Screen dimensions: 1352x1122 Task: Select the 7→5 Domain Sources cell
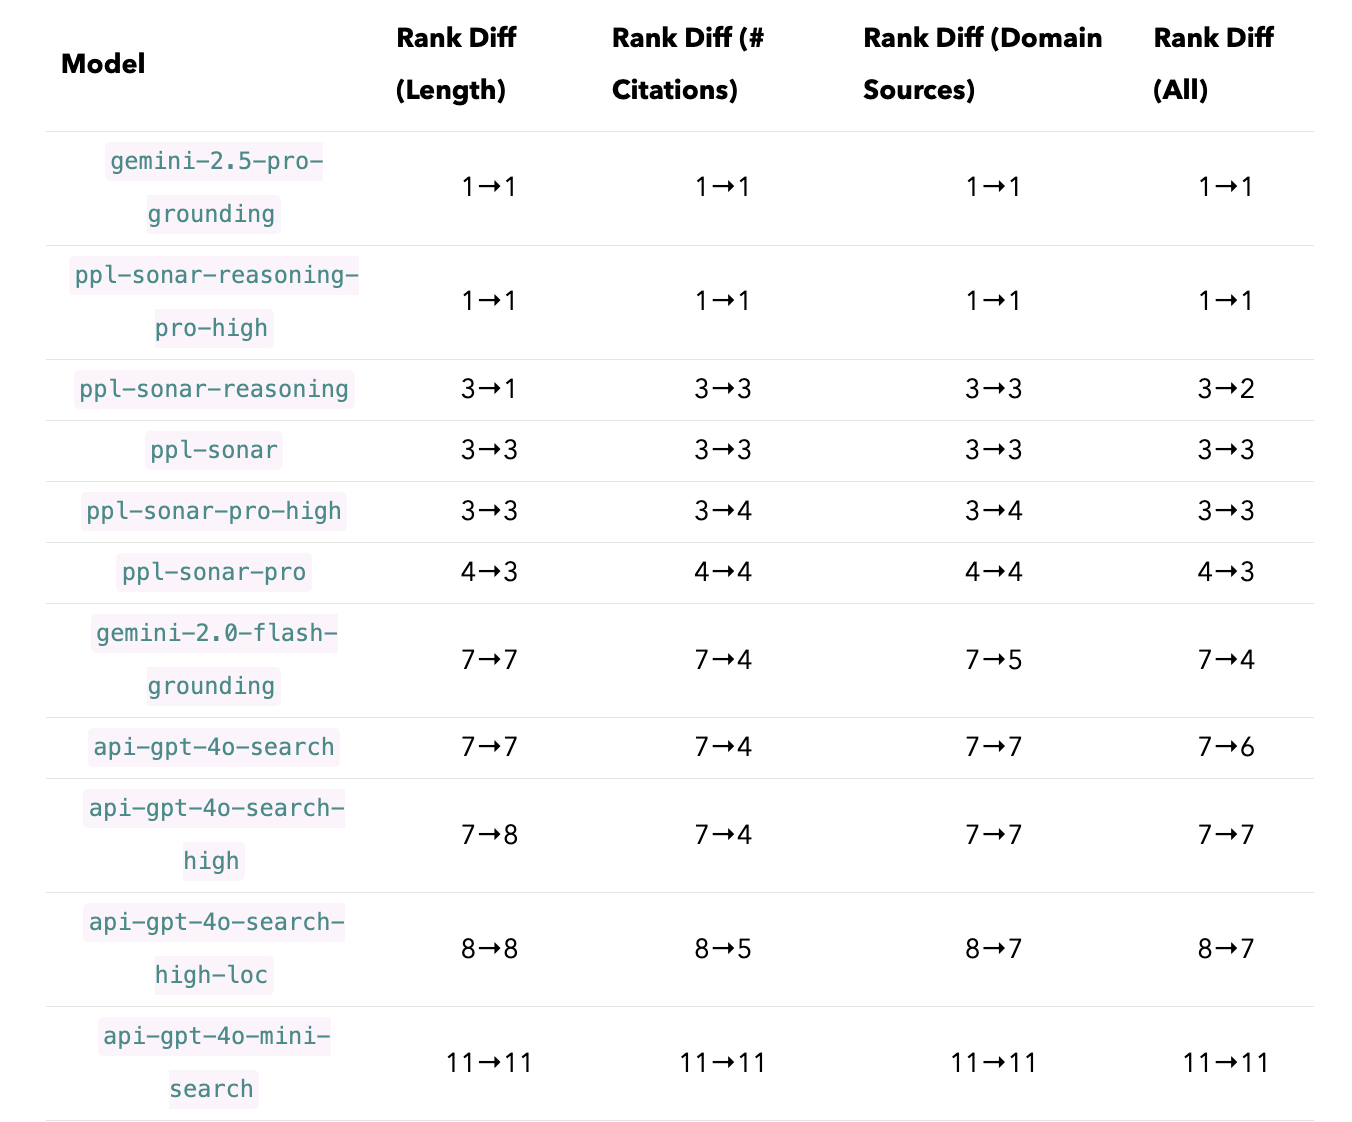coord(993,660)
